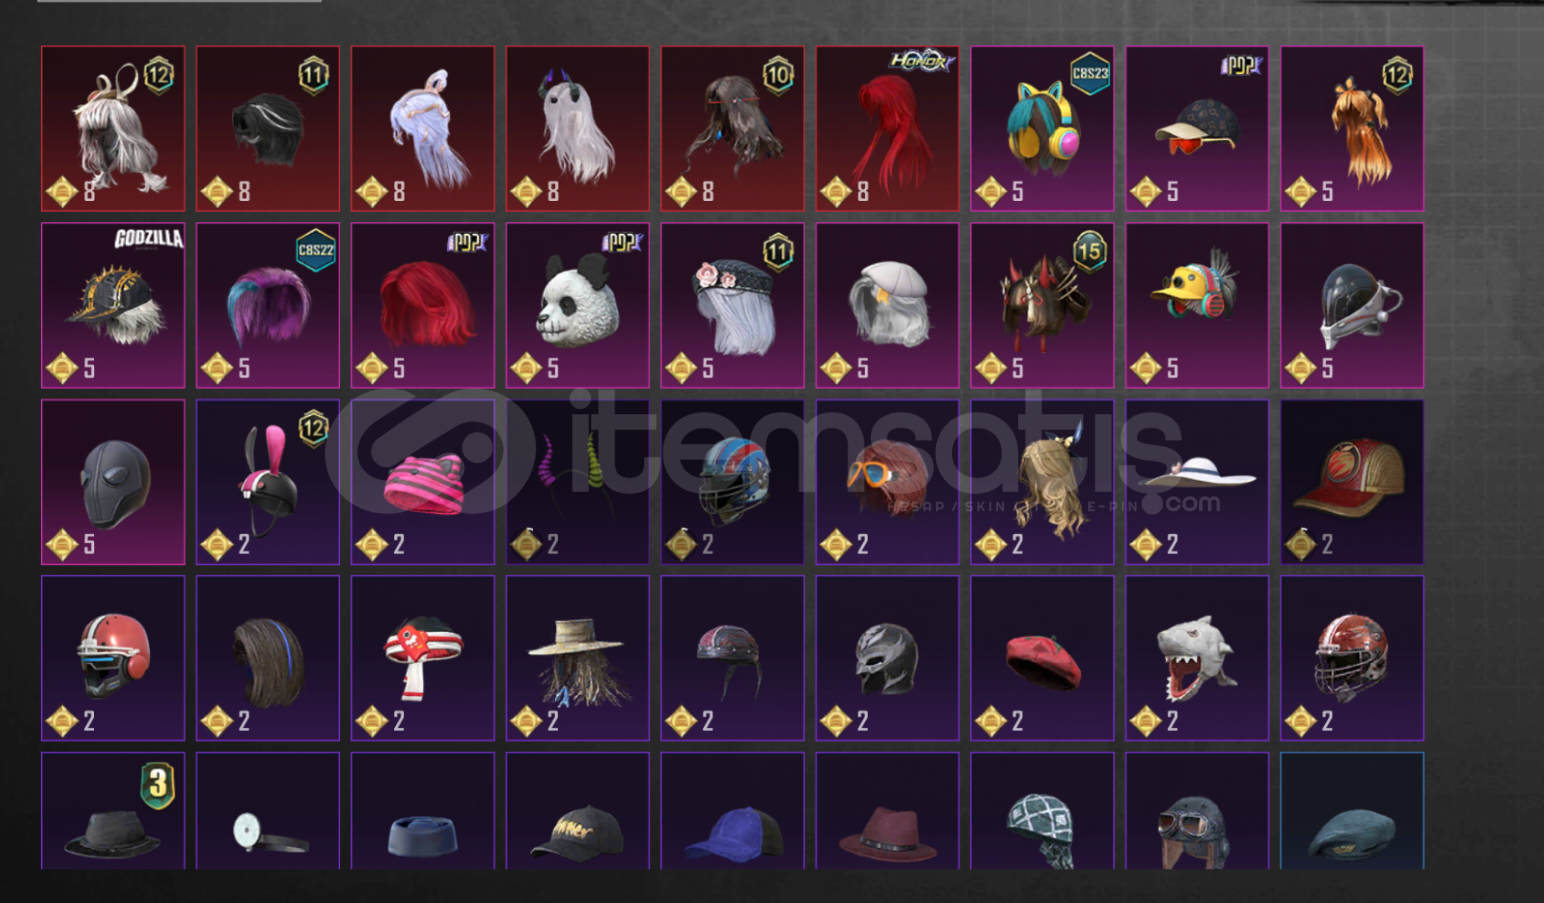Select the orange pigtails hair level 12
Image resolution: width=1544 pixels, height=903 pixels.
(x=1352, y=128)
